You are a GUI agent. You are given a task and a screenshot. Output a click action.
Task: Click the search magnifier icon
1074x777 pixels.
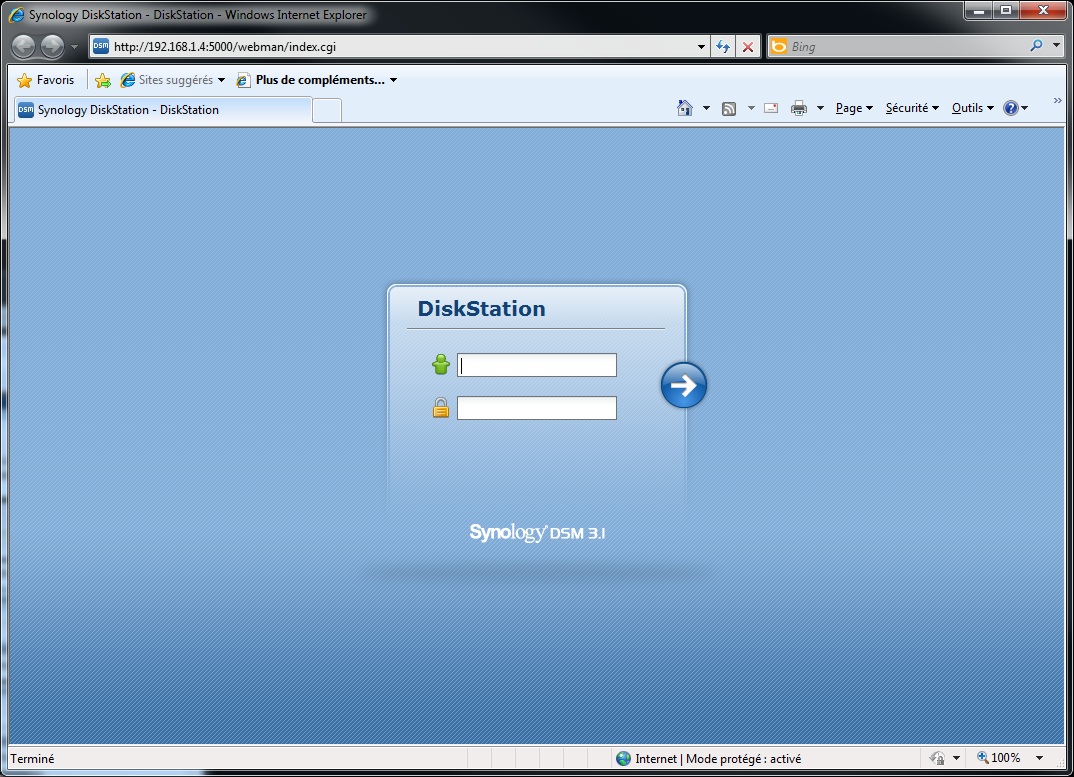click(x=1036, y=46)
